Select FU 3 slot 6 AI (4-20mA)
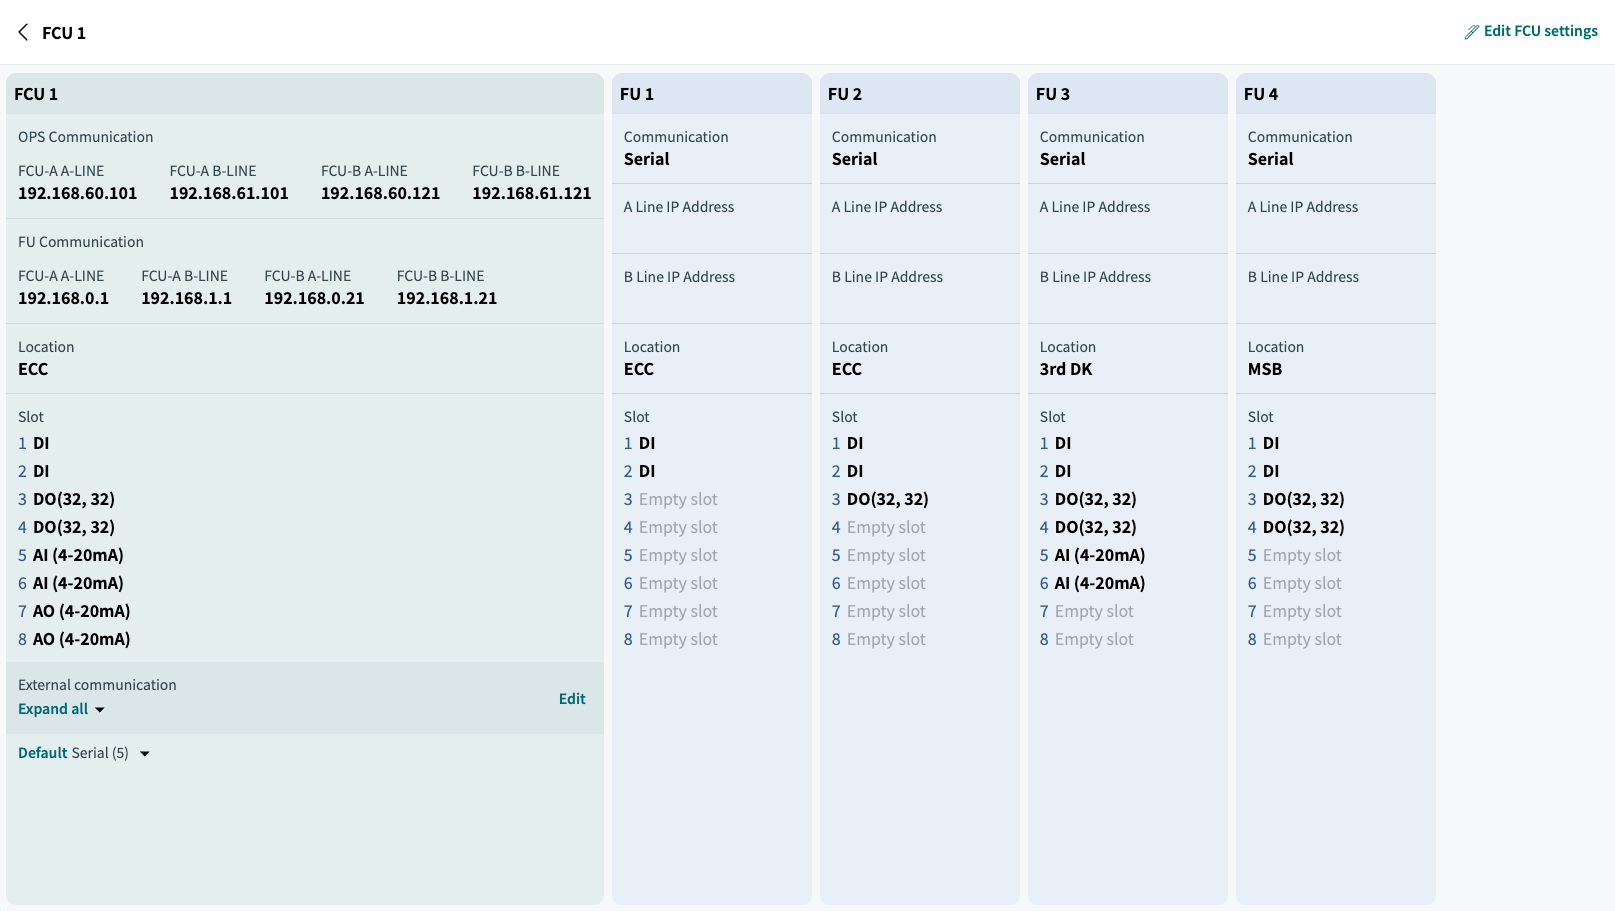Screen dimensions: 1615x911 [x=1093, y=583]
